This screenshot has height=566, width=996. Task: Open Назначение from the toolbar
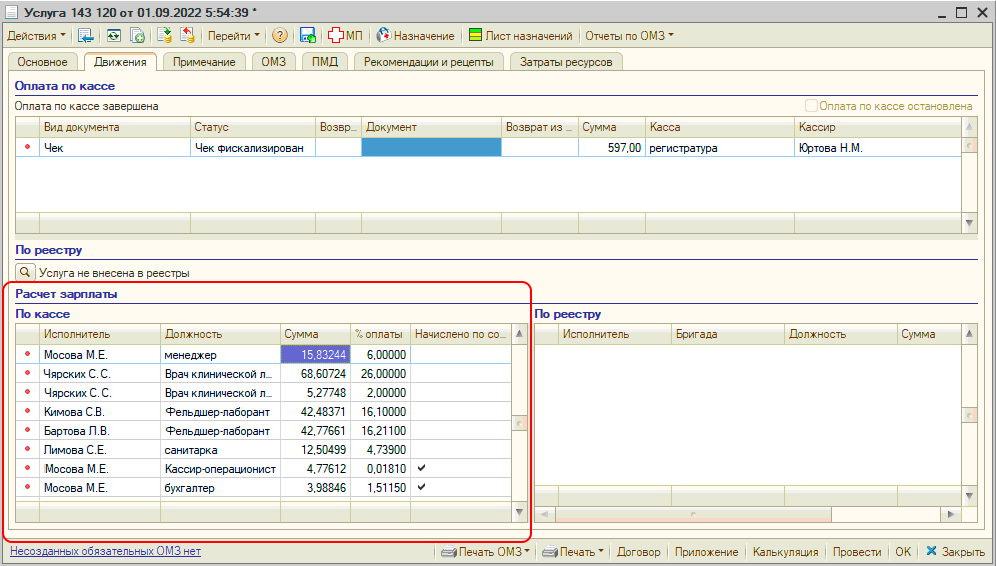point(415,36)
